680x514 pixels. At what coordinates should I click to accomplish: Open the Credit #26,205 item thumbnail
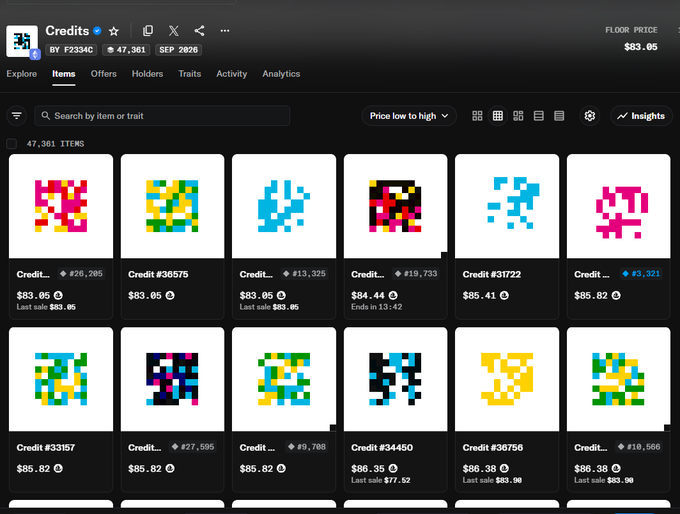pyautogui.click(x=61, y=206)
